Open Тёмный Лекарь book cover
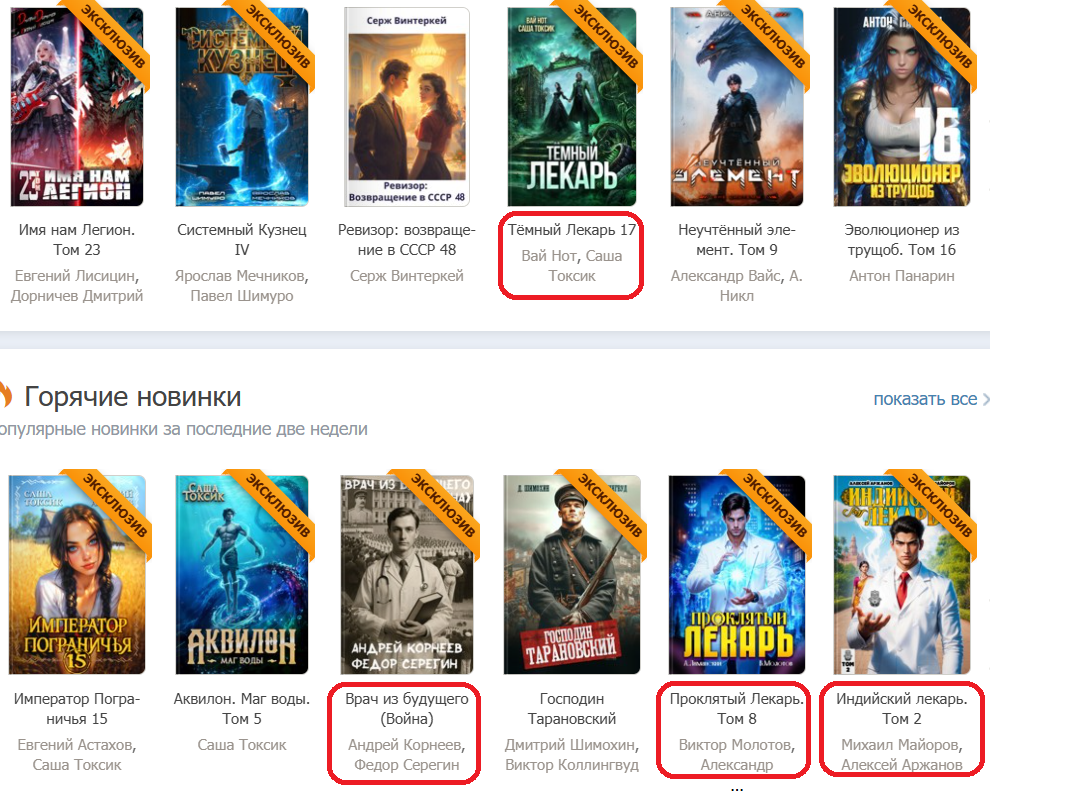1071x794 pixels. coord(572,107)
